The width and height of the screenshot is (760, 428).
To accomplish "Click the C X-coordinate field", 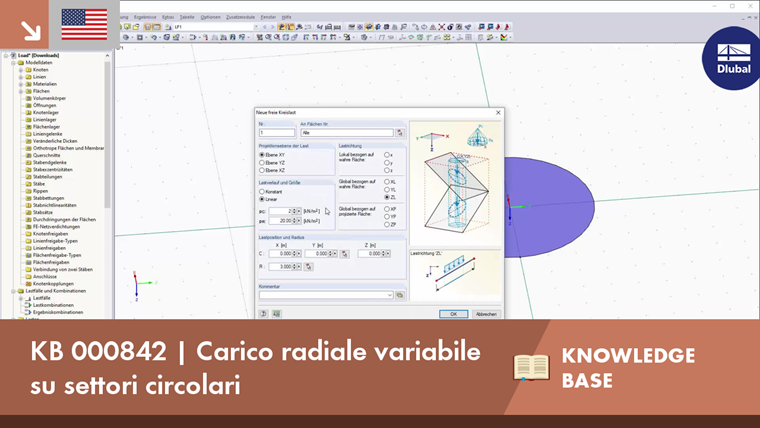I will pos(281,254).
